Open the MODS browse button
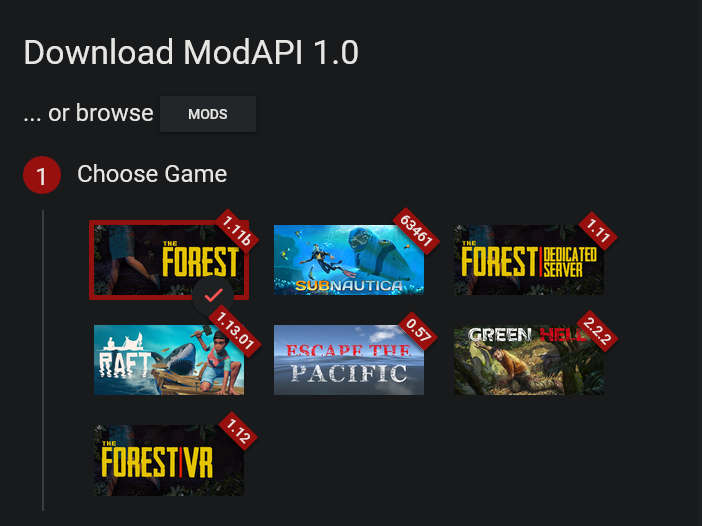702x526 pixels. pos(208,114)
